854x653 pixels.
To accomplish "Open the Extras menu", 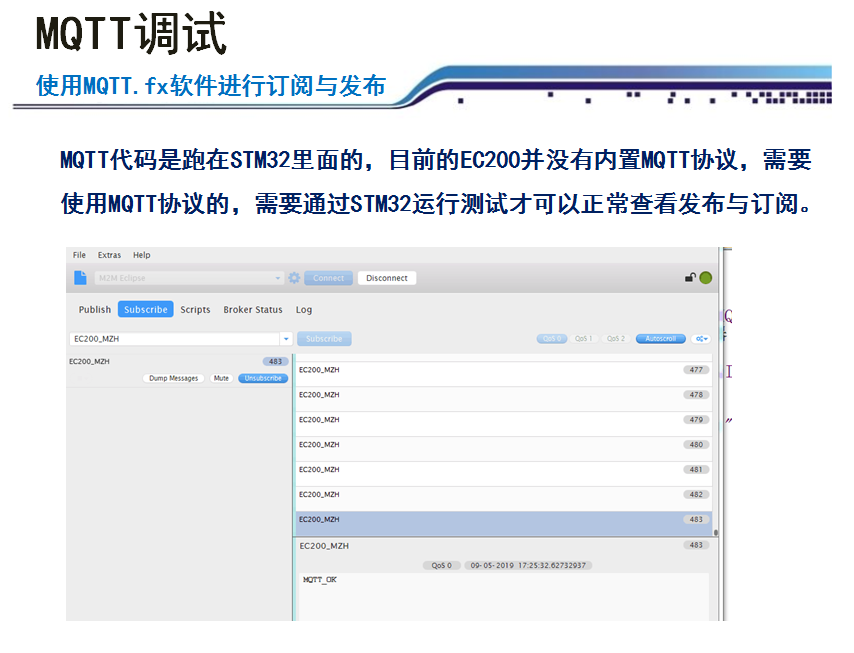I will pos(109,255).
